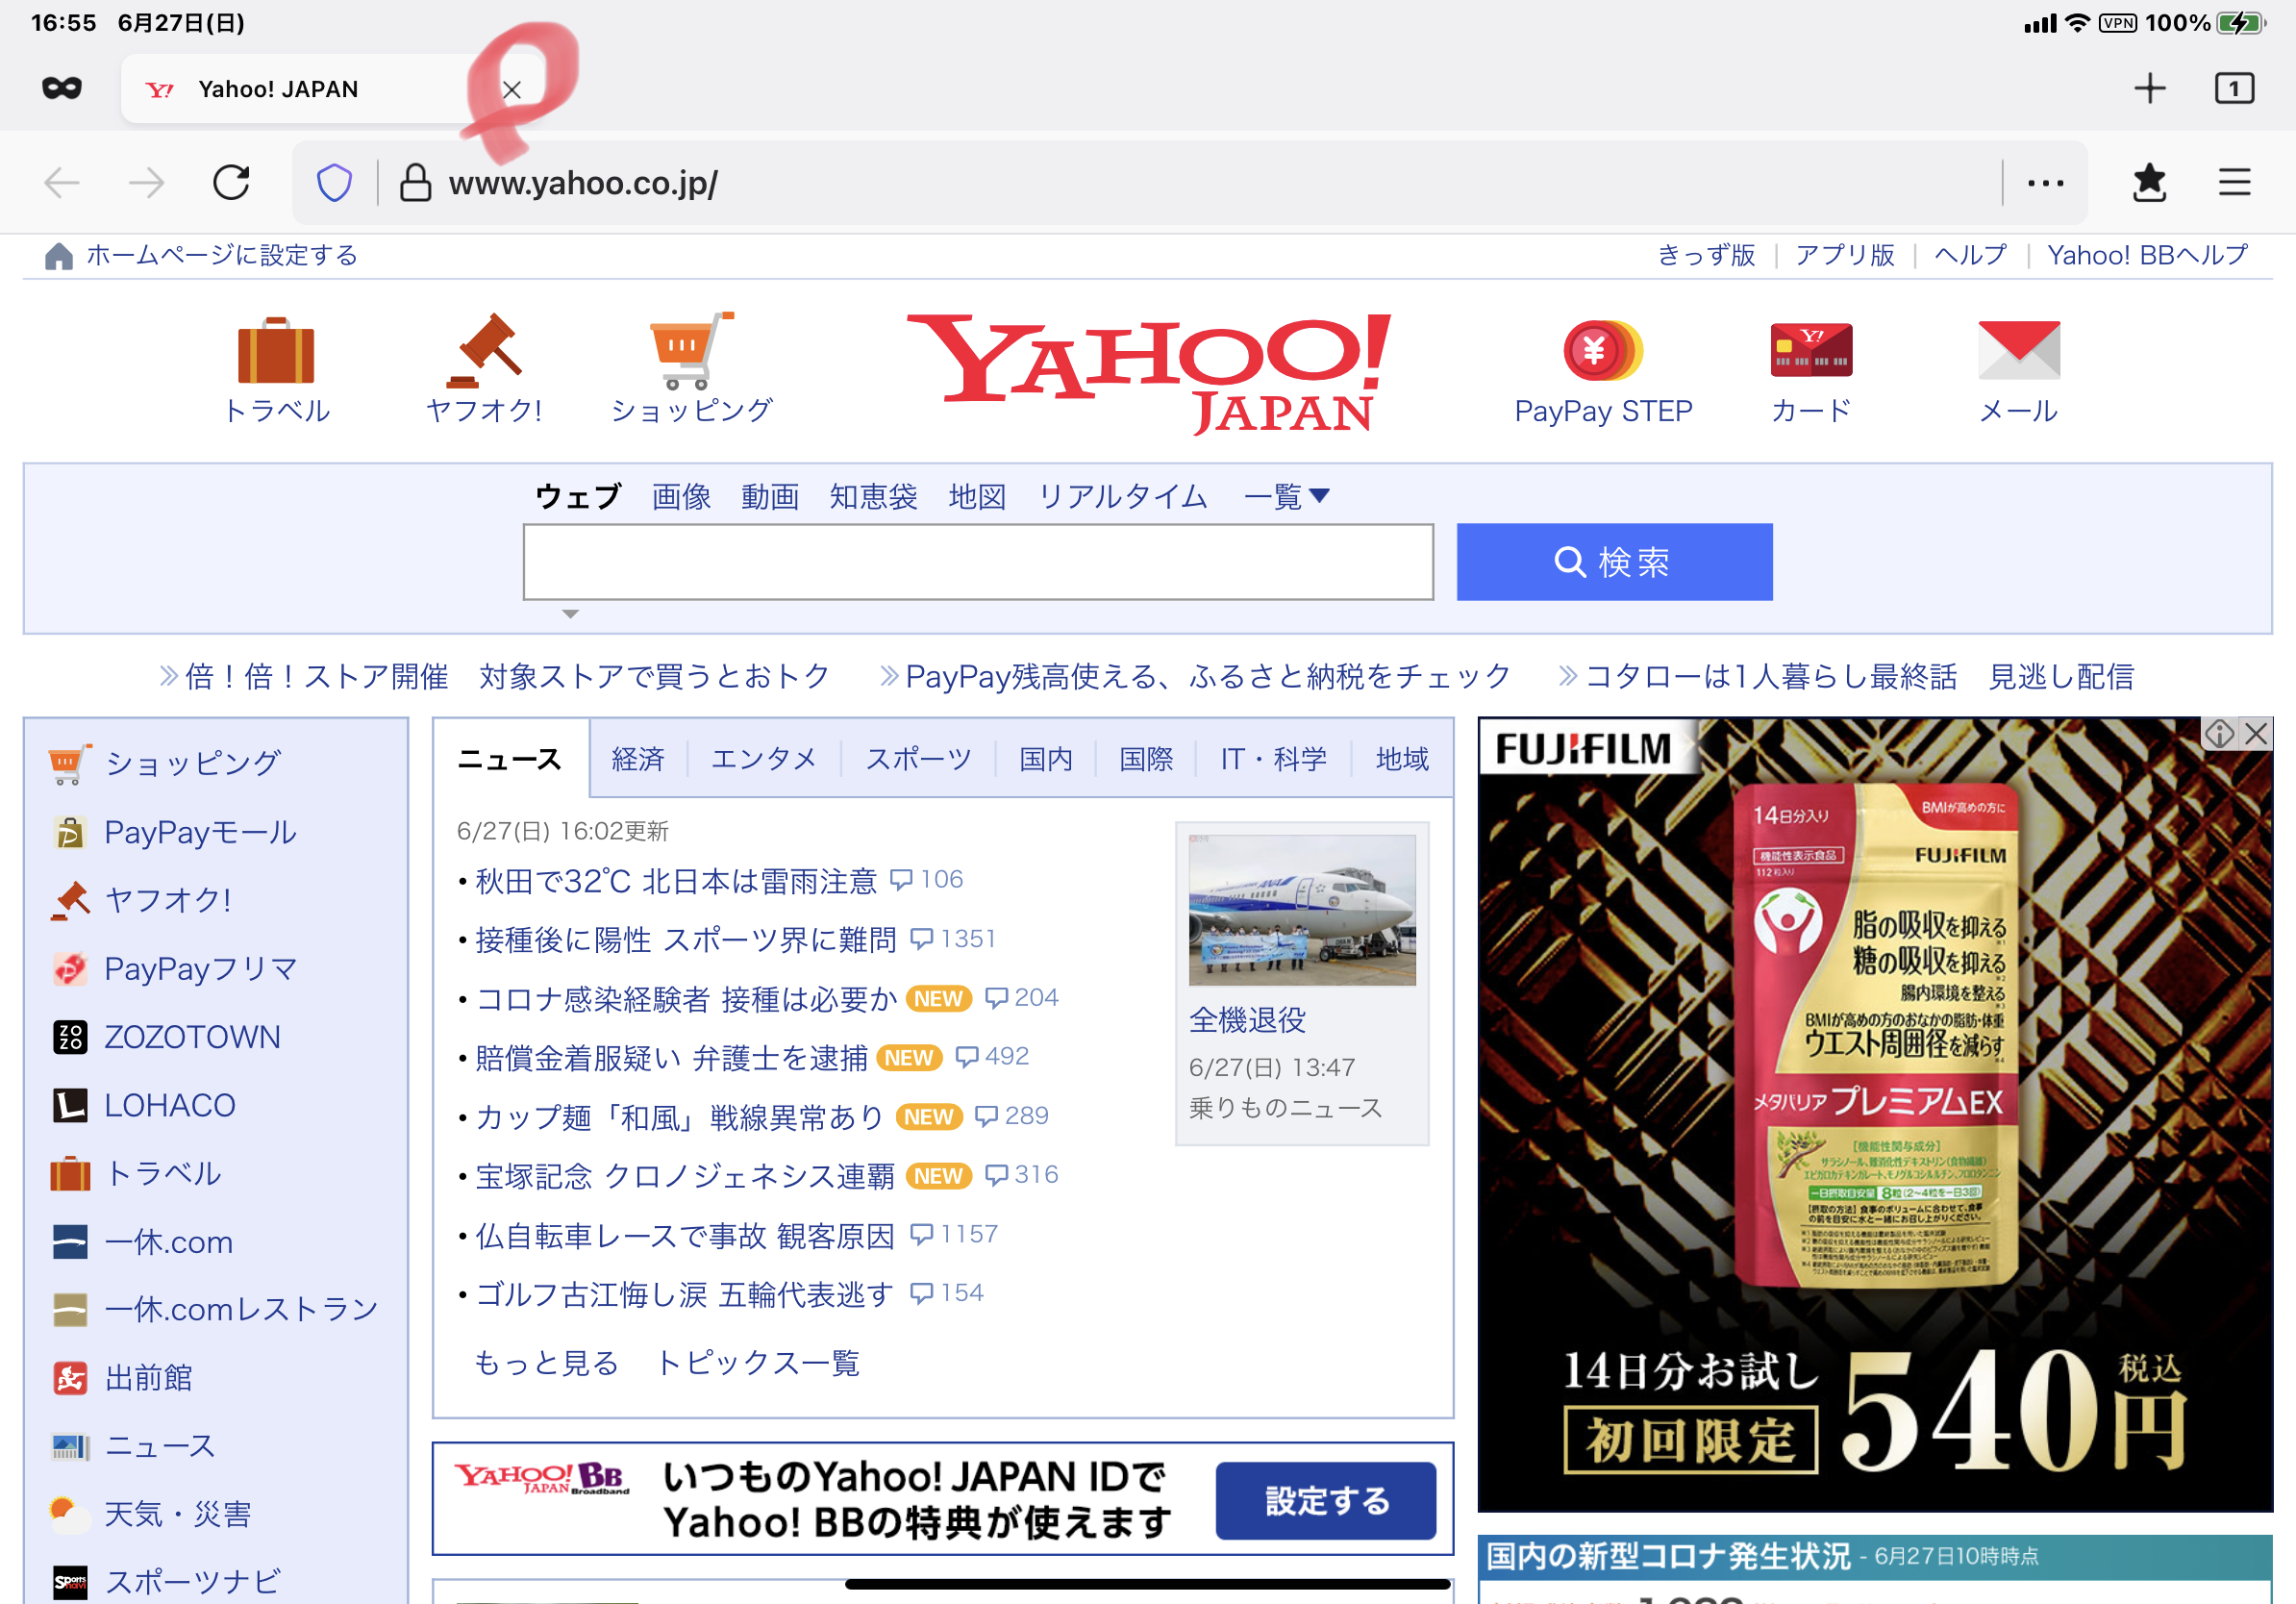Close the FUJIFILM advertisement
The image size is (2296, 1604).
(2256, 735)
